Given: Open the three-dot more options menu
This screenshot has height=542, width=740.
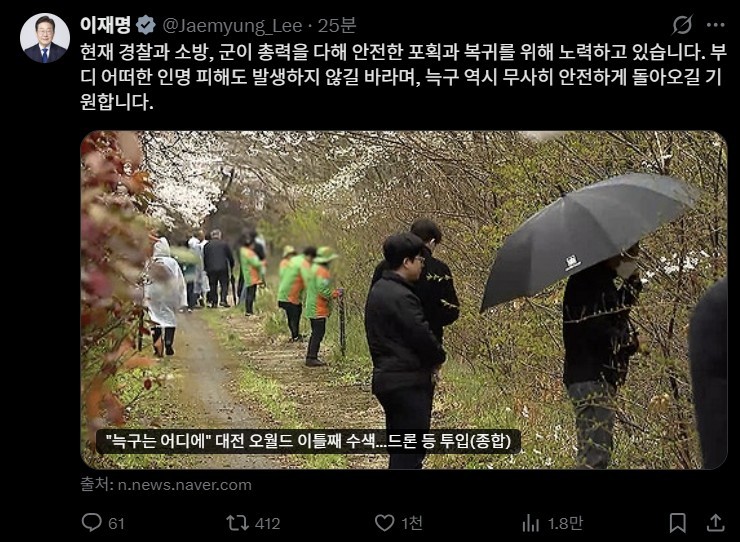Looking at the screenshot, I should [x=716, y=25].
